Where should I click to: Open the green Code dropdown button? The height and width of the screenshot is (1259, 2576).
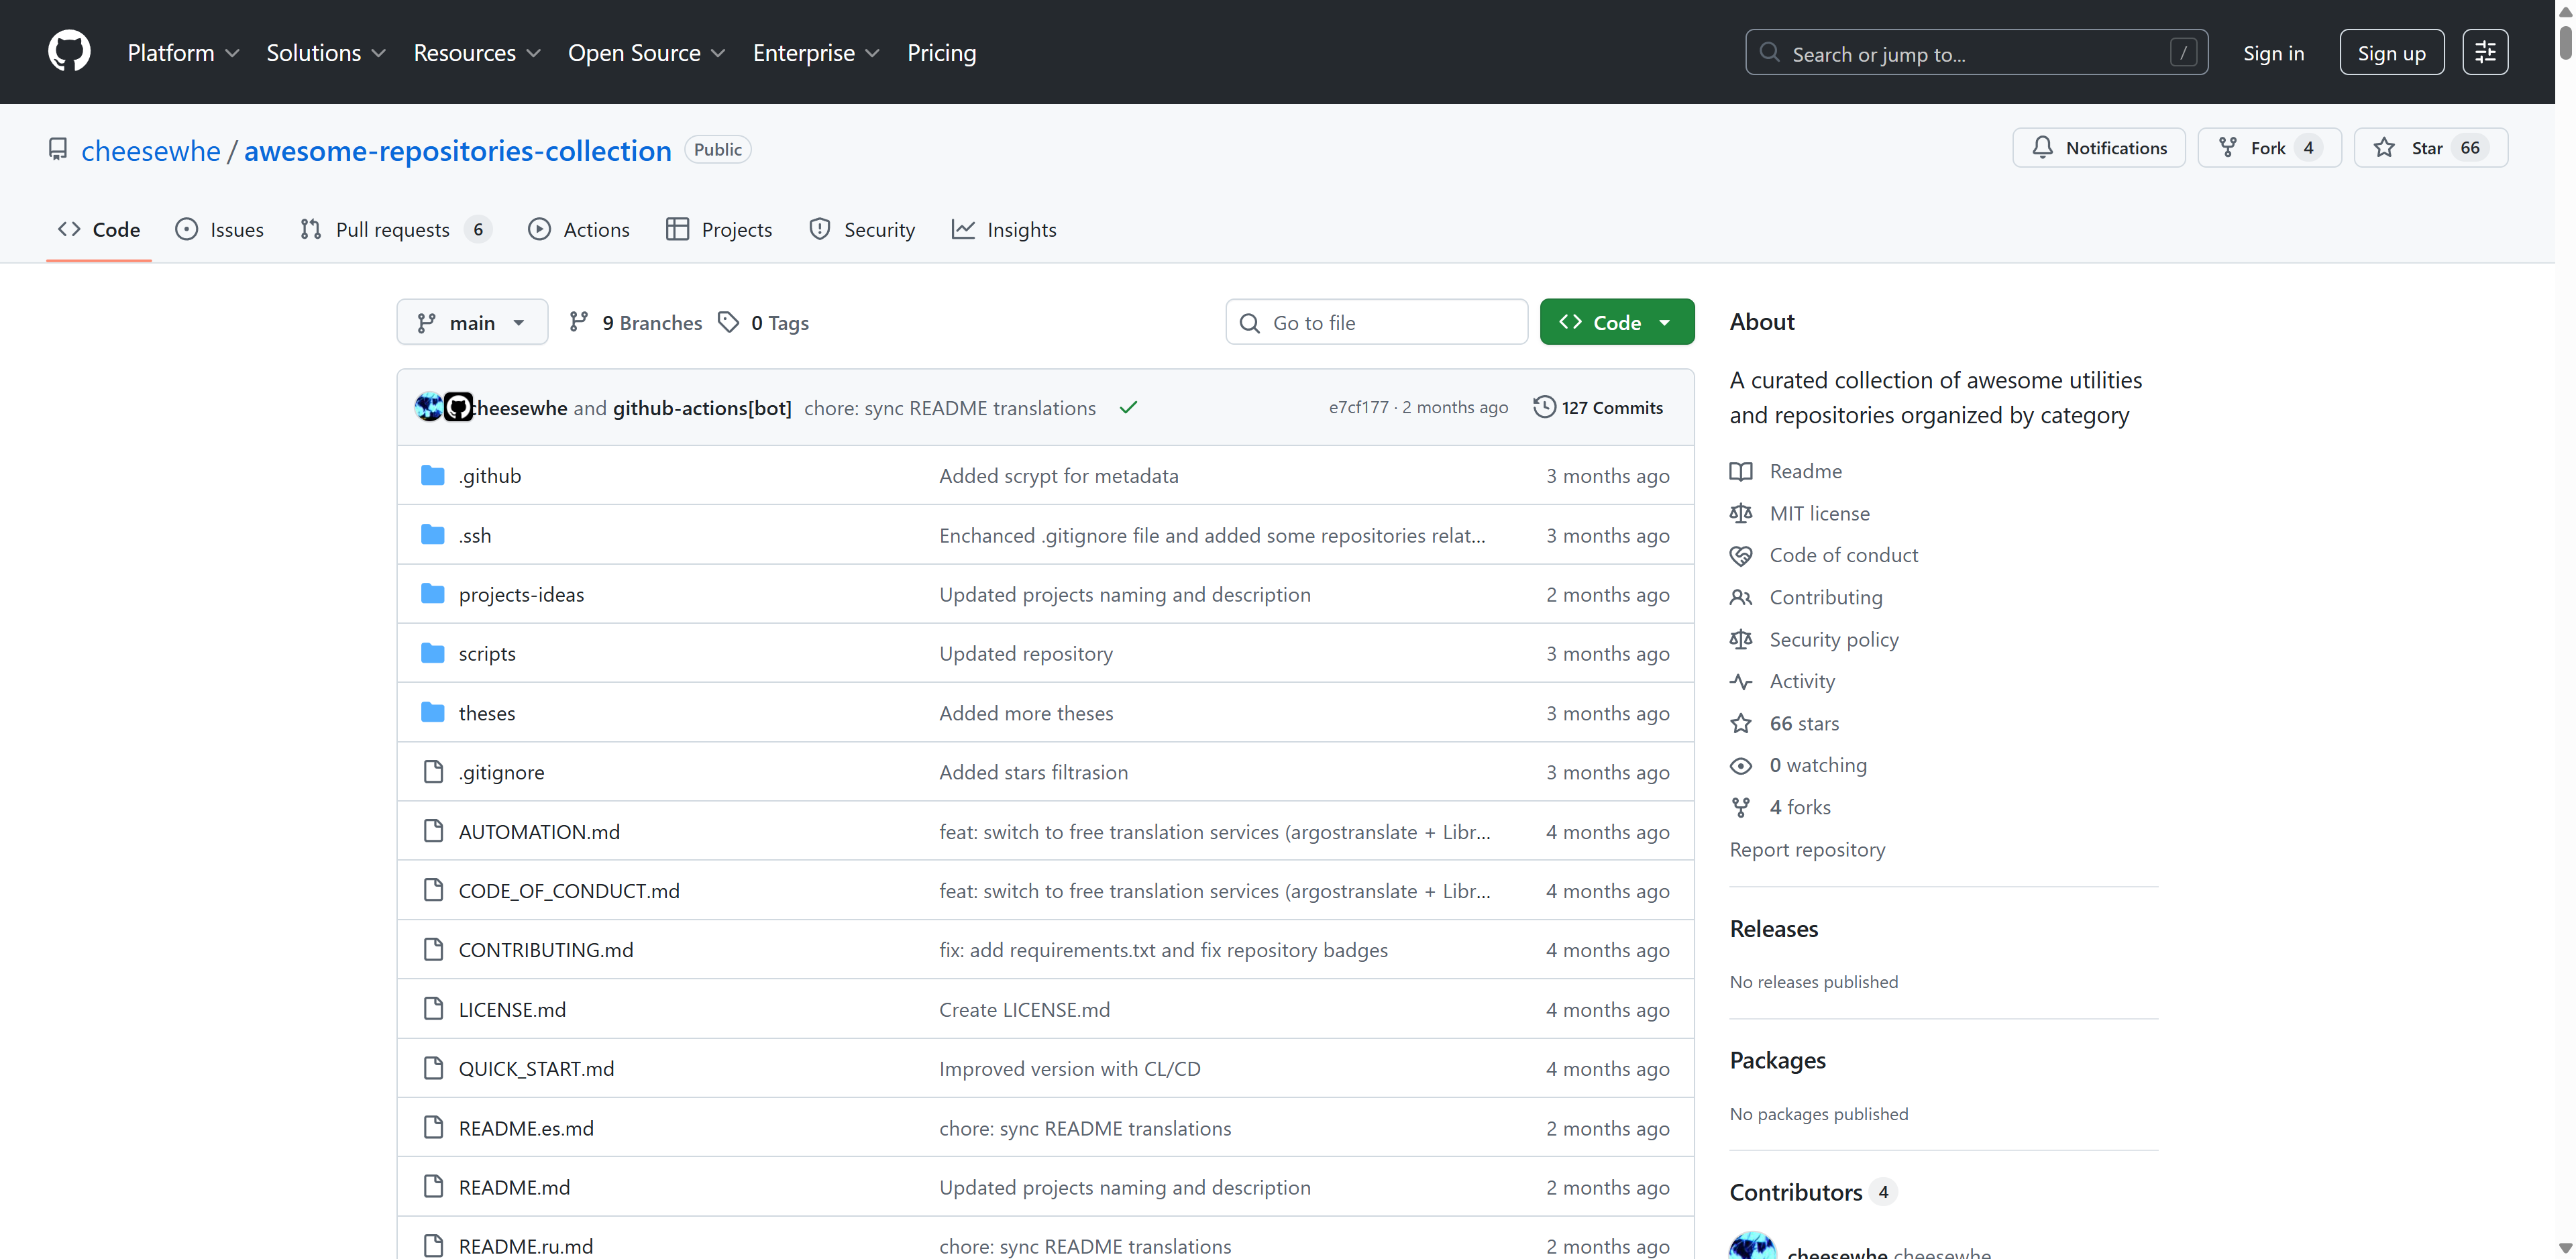pyautogui.click(x=1616, y=322)
